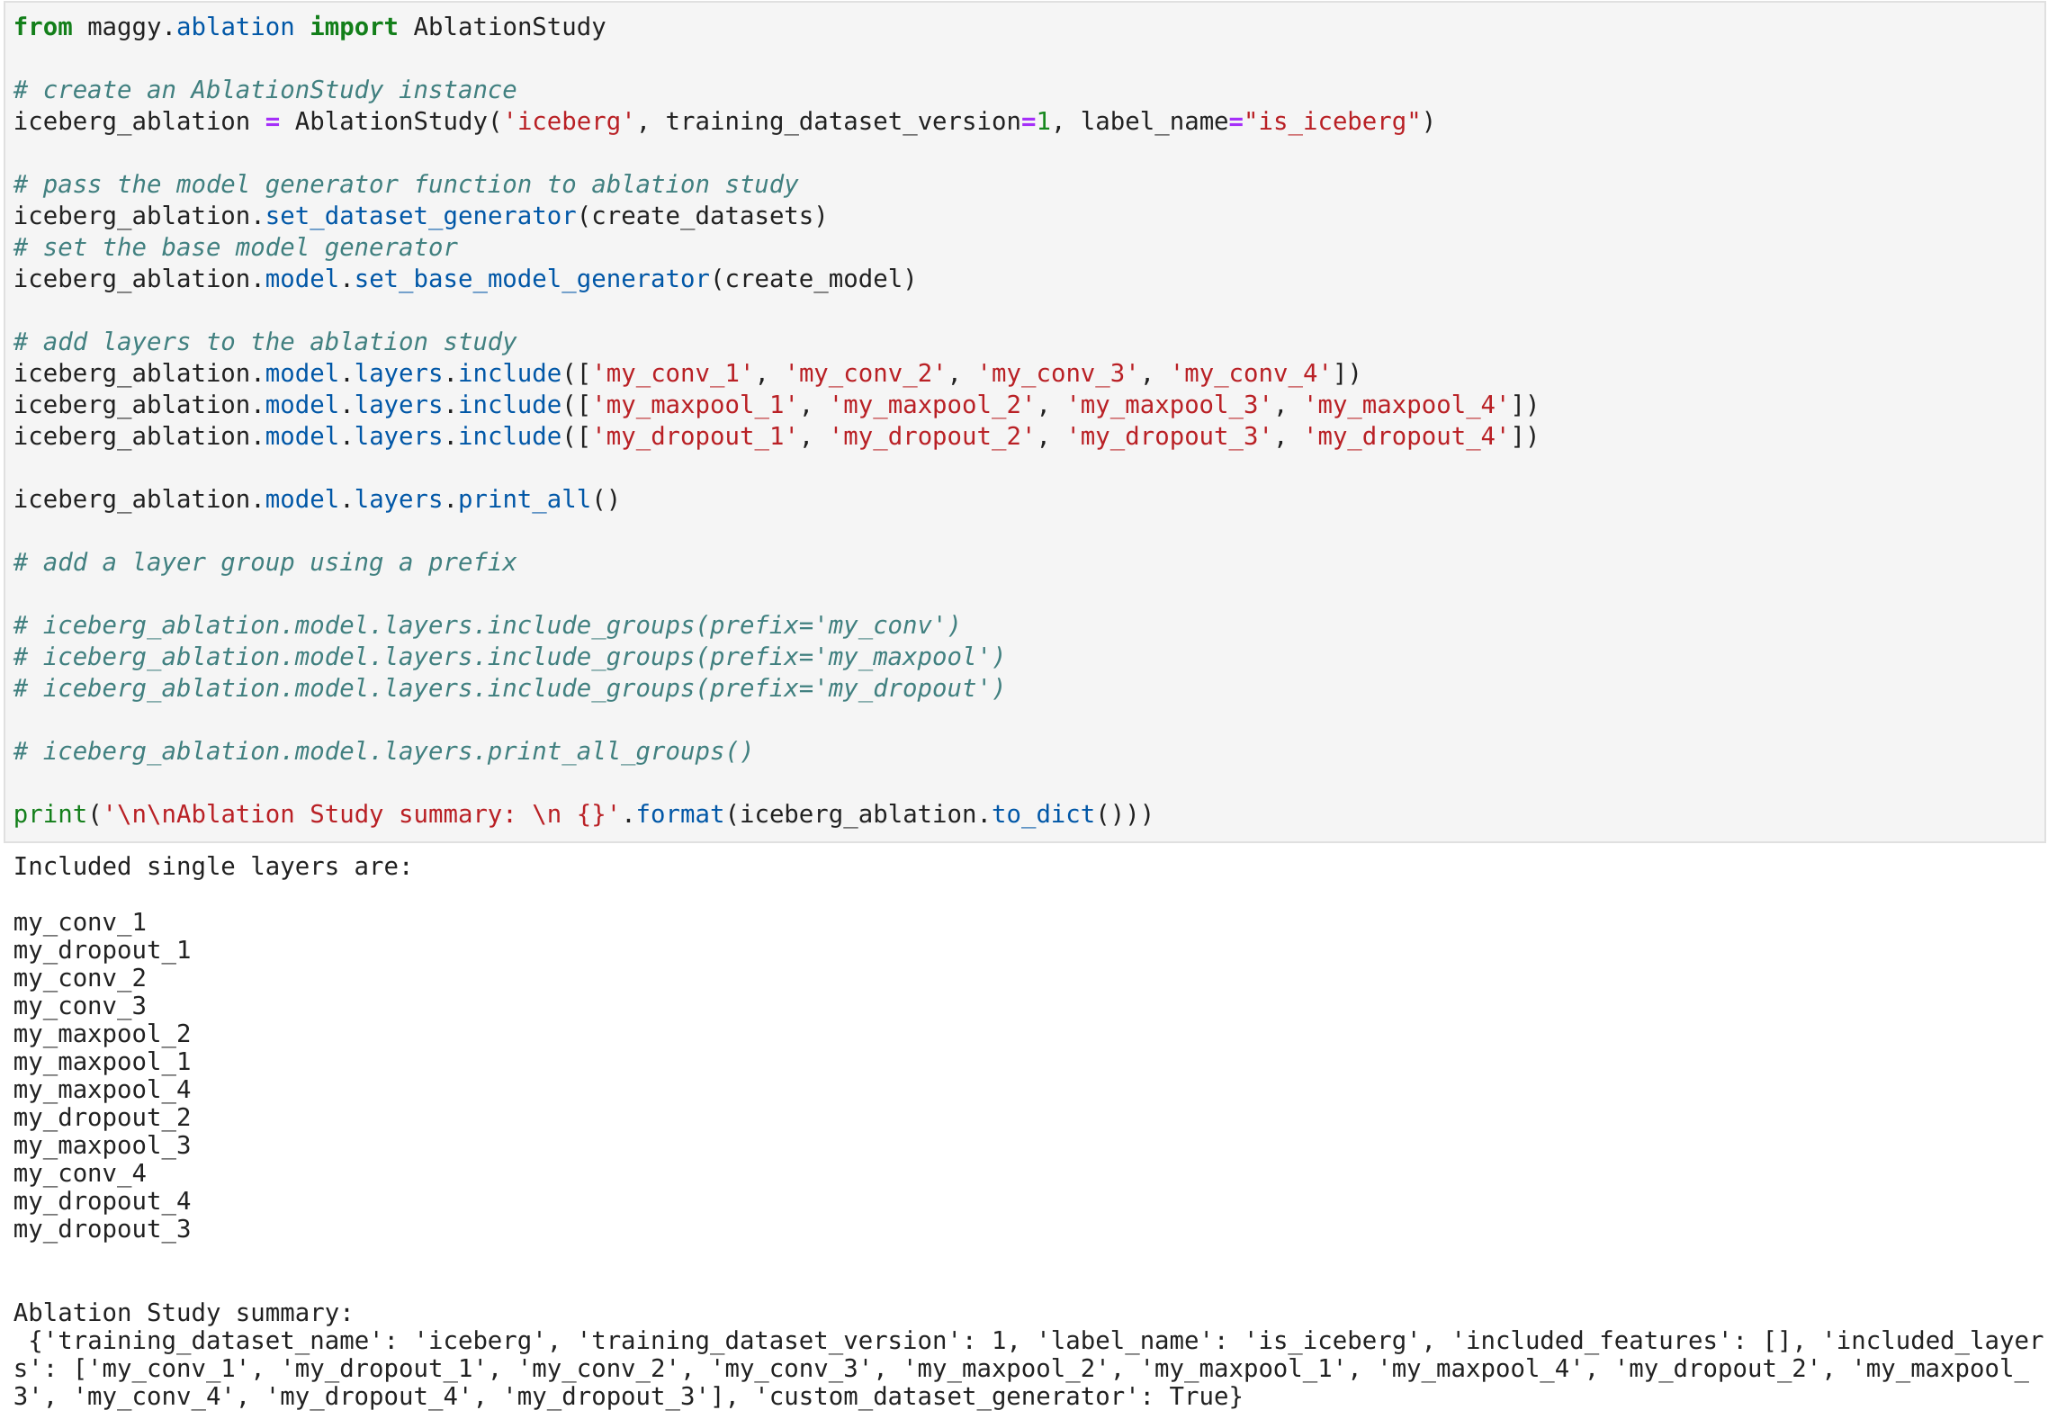Click the 'my_conv_1' string in include list
The height and width of the screenshot is (1411, 2048).
pos(672,374)
